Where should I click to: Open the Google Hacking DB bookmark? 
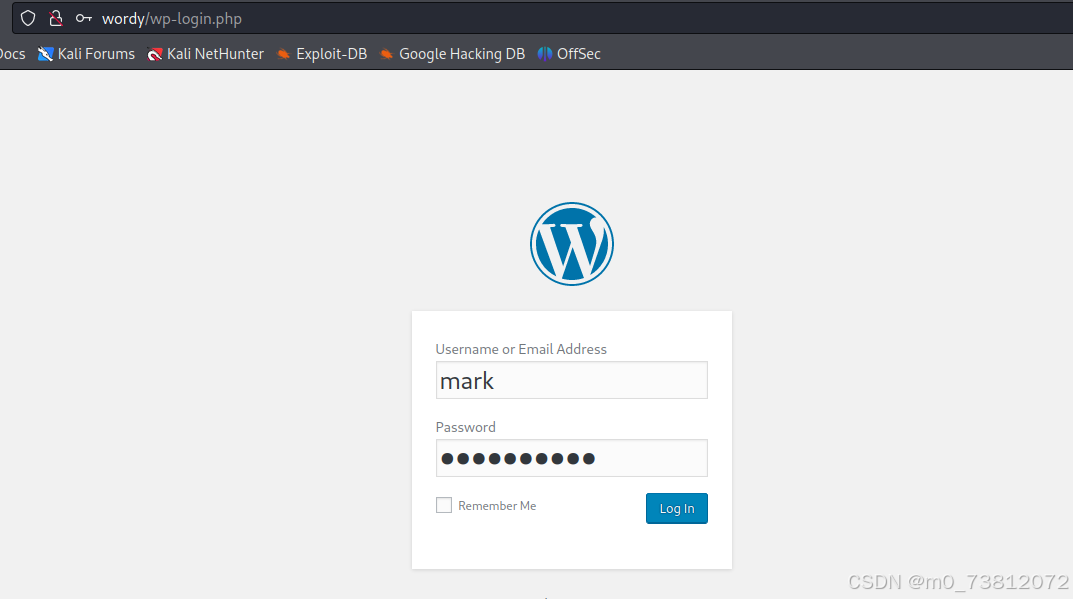[452, 53]
